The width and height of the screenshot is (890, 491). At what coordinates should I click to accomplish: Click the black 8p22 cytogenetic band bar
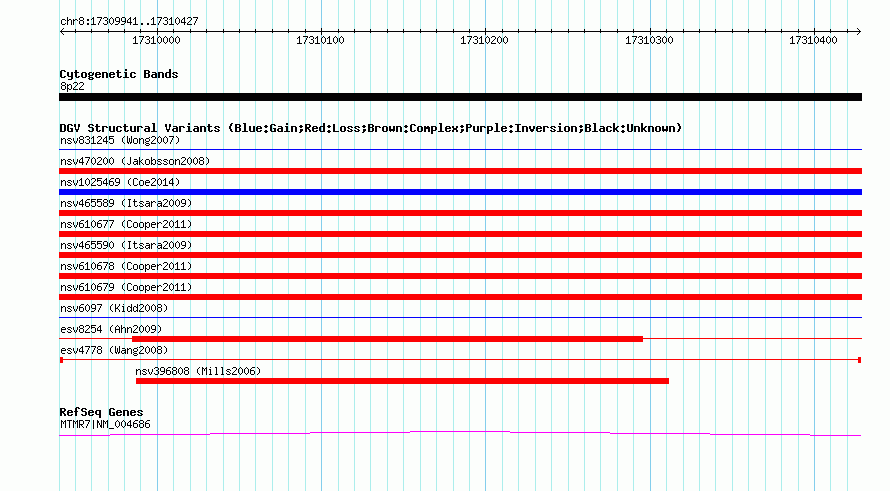(x=460, y=97)
